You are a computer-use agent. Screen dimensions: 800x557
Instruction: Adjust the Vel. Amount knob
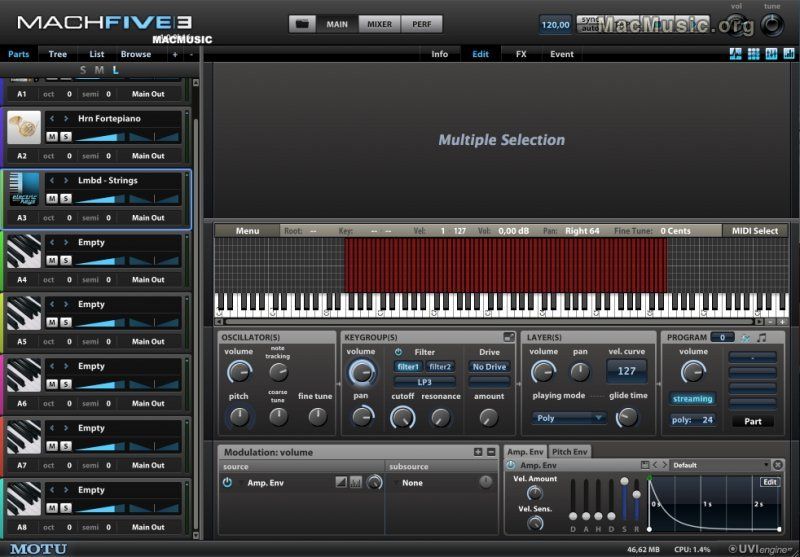pyautogui.click(x=535, y=493)
